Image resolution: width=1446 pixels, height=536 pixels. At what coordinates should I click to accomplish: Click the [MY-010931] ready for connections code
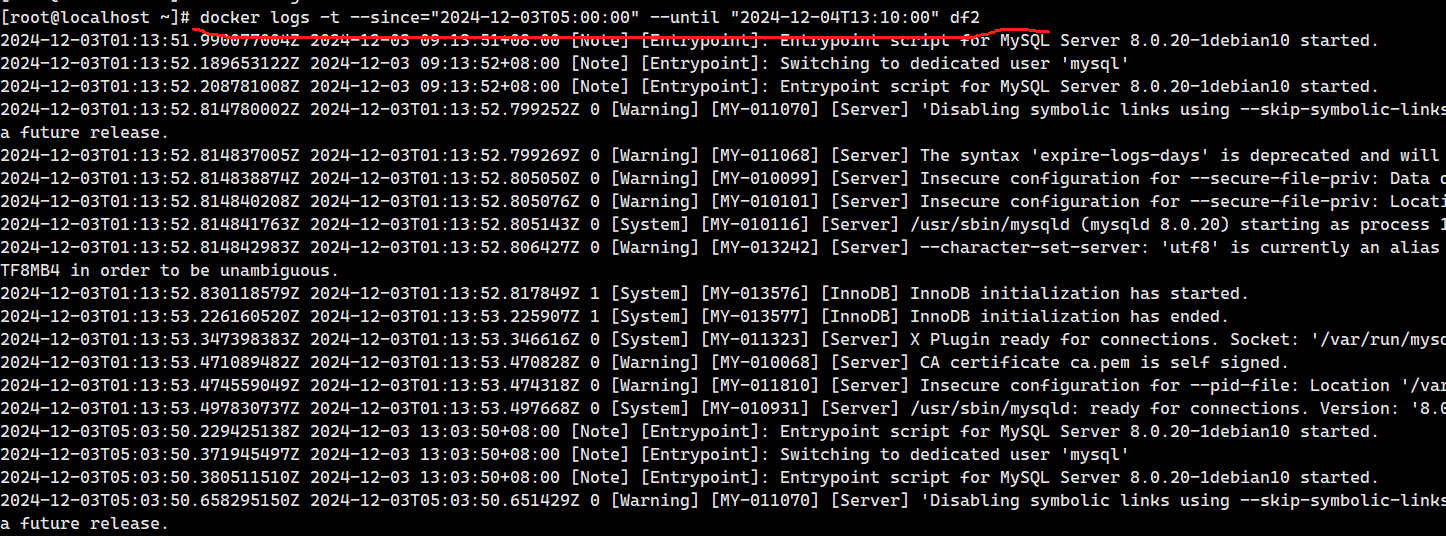pyautogui.click(x=755, y=408)
